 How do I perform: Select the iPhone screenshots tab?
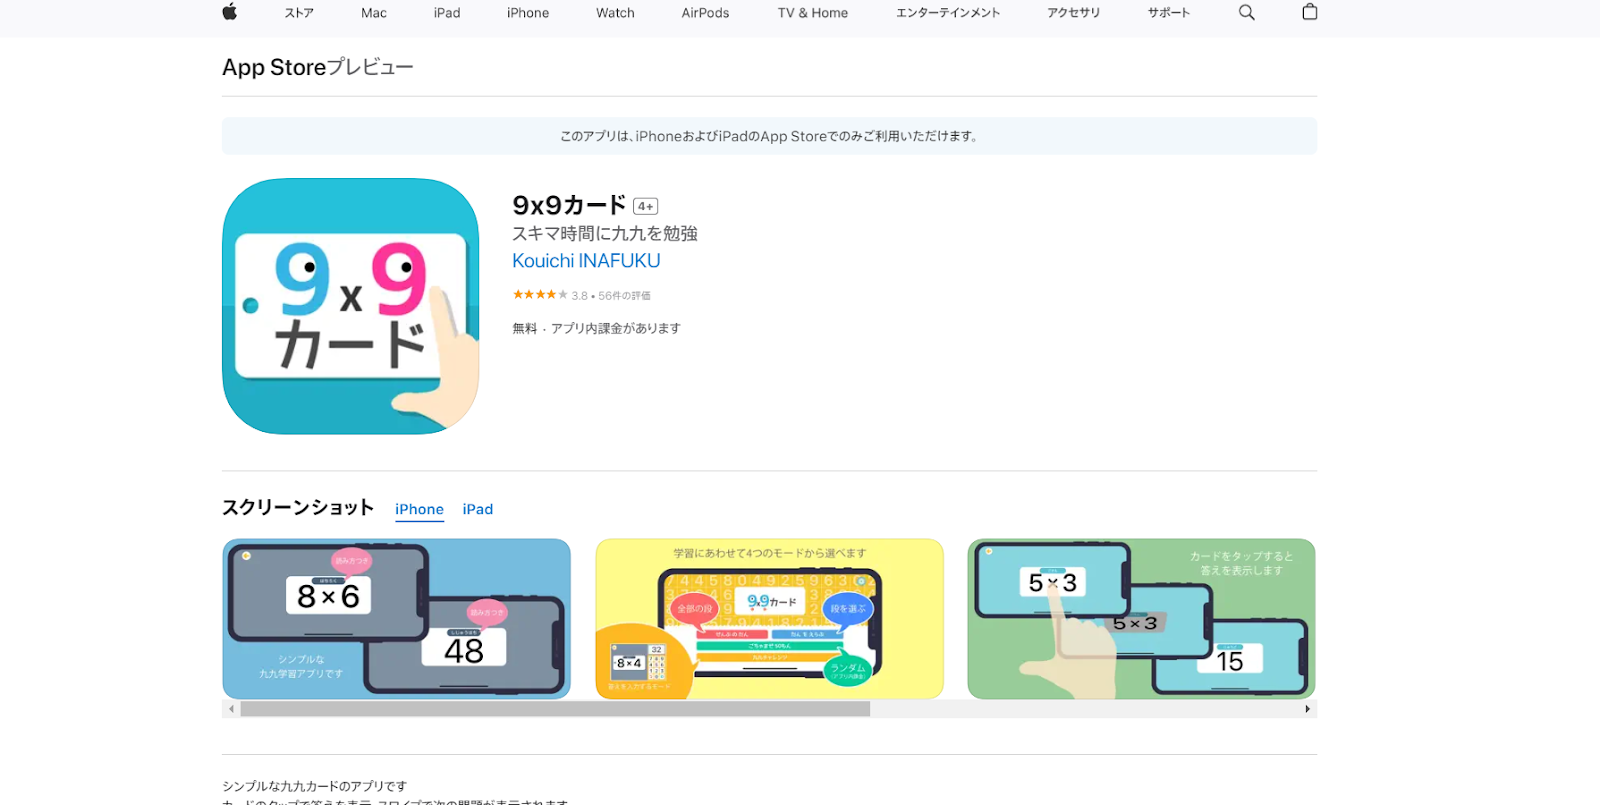419,509
